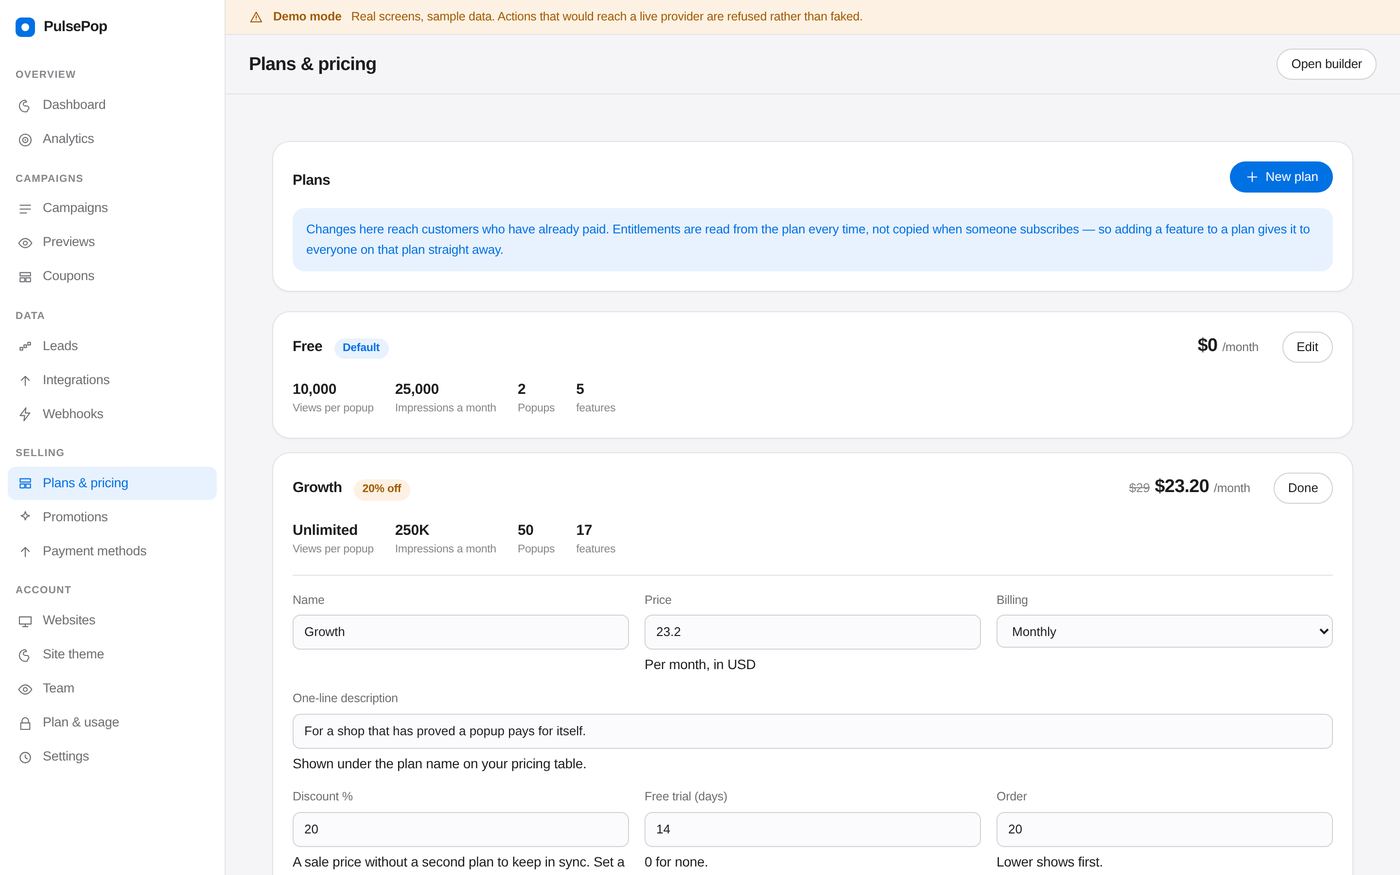Click the Growth plan Name field
Screen dimensions: 1400x875
pos(460,632)
